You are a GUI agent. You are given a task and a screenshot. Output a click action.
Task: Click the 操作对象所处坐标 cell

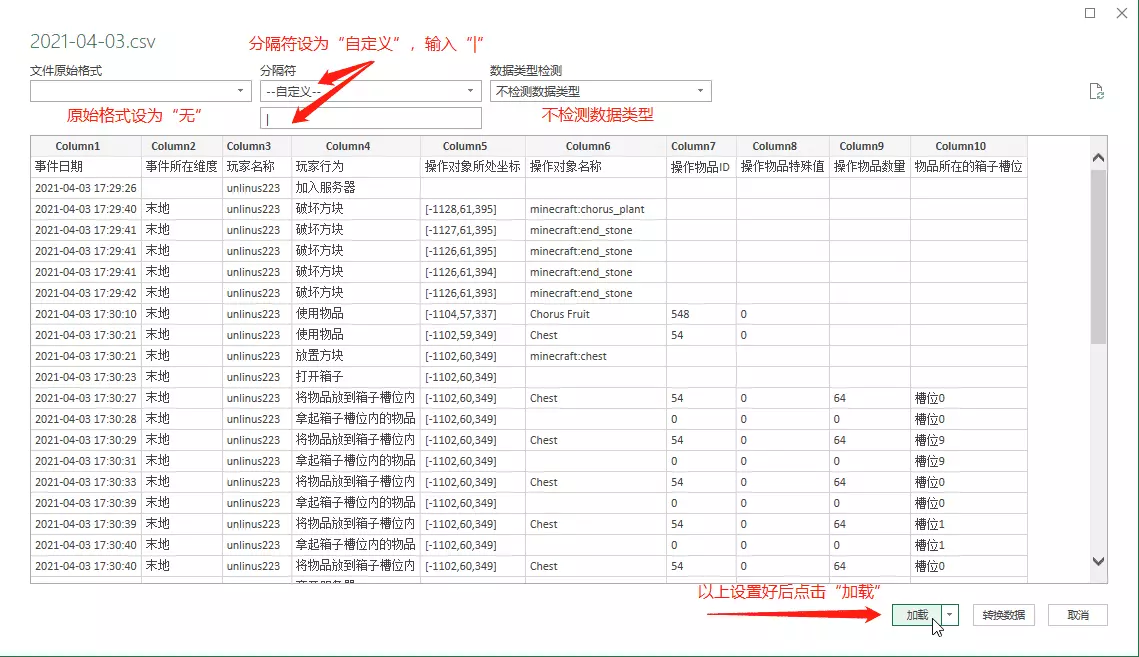473,166
